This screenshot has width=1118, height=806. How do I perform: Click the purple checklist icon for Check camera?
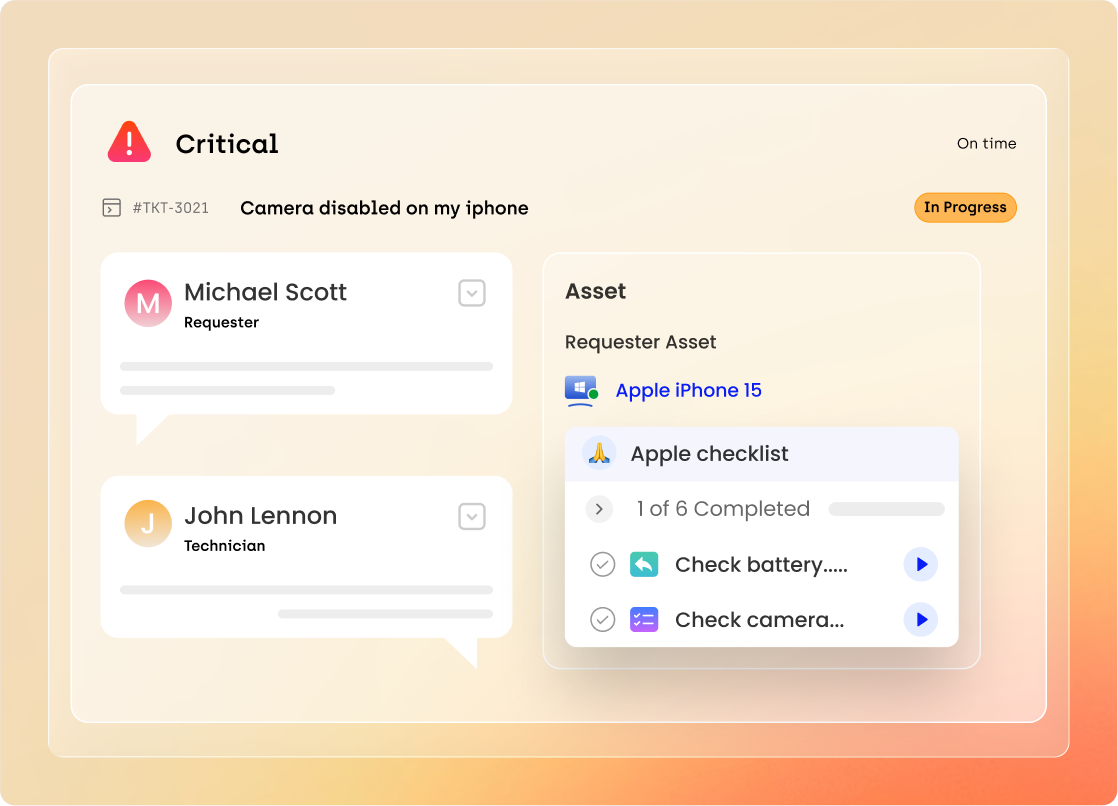pyautogui.click(x=644, y=620)
